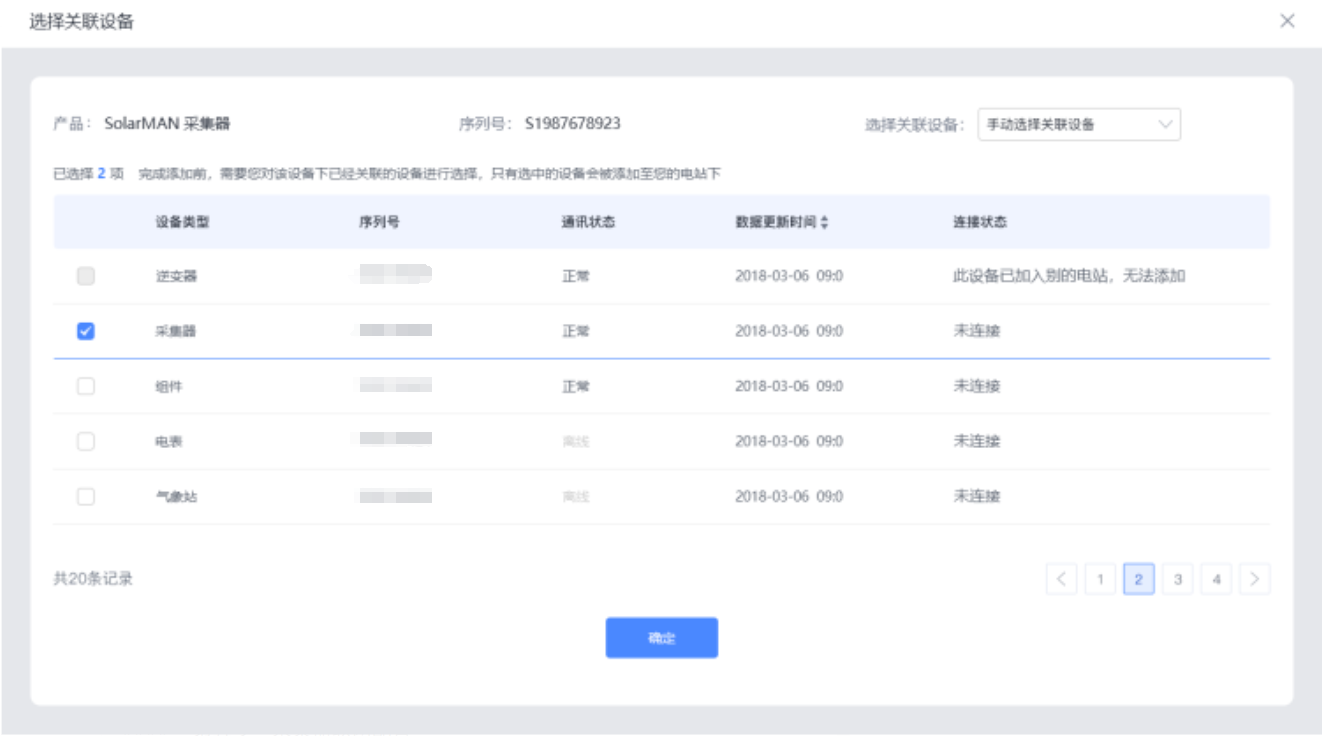
Task: Go to page 1 of records
Action: 1100,579
